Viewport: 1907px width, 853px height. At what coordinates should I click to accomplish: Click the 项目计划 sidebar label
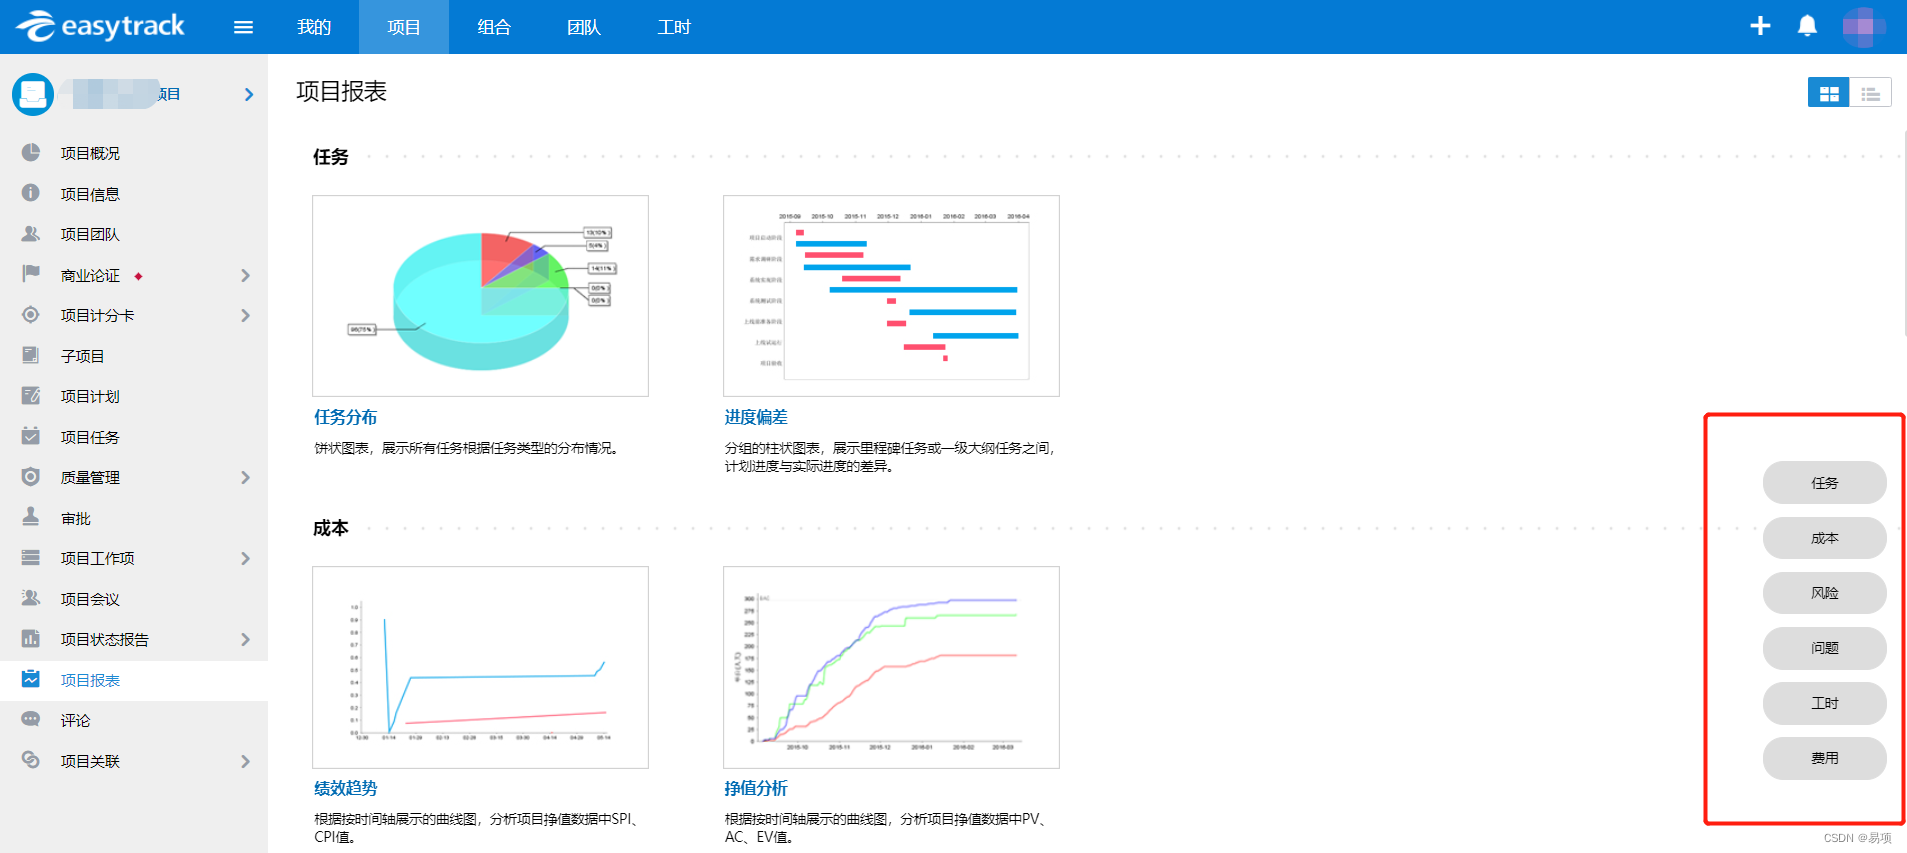tap(90, 396)
